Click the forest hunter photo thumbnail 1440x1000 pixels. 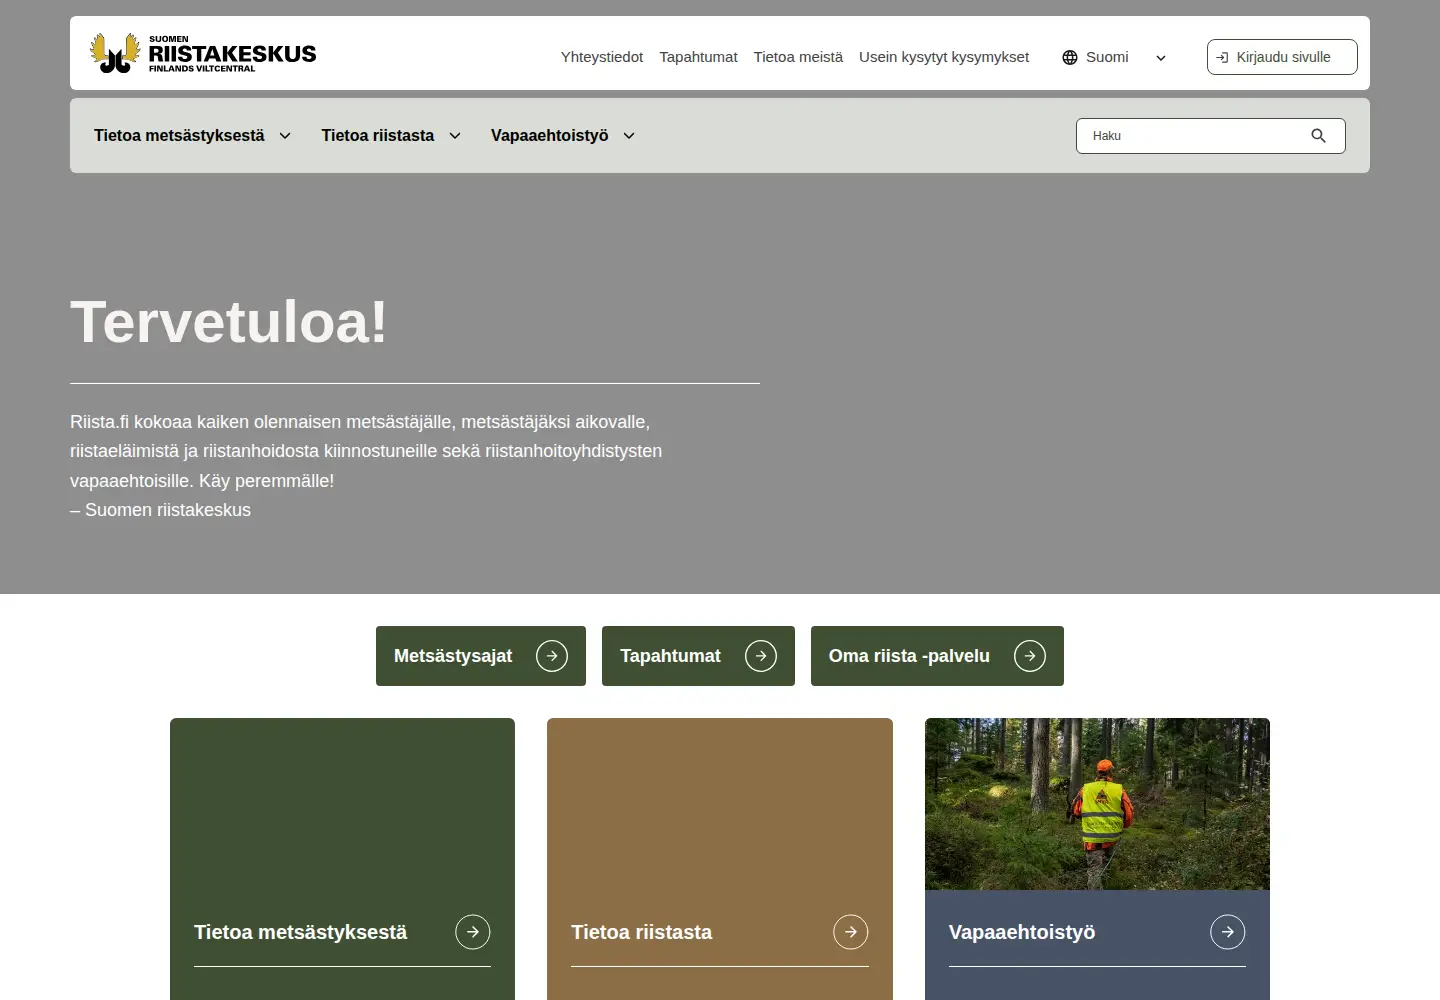click(1097, 804)
